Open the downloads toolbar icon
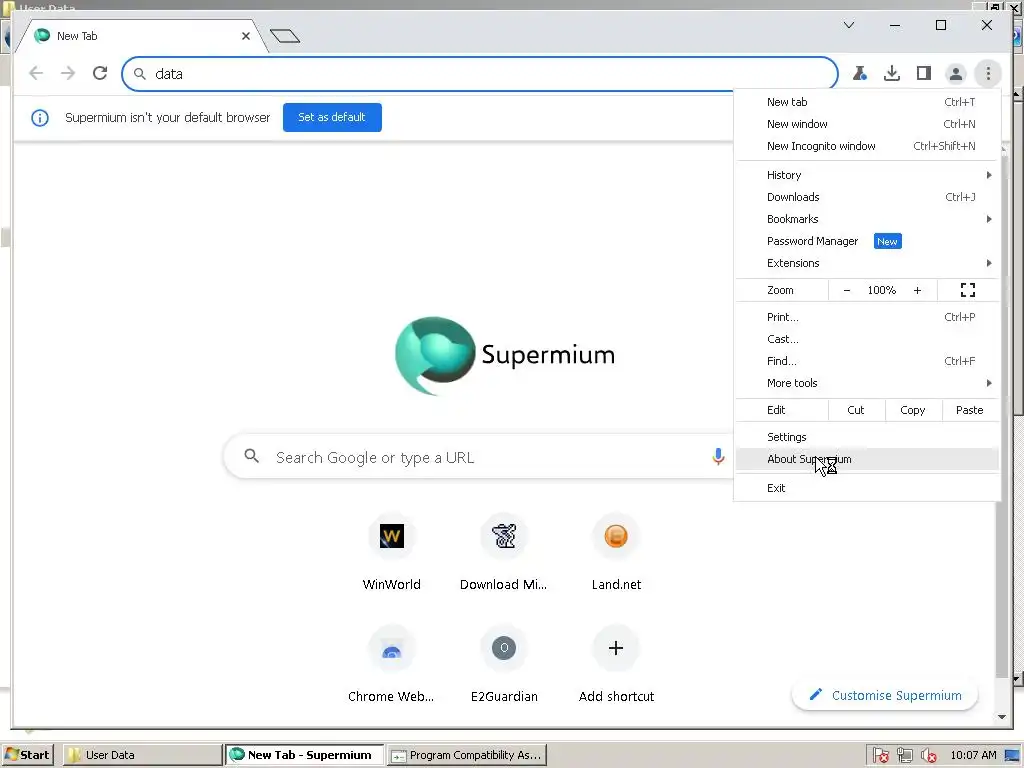The height and width of the screenshot is (768, 1024). pos(891,73)
